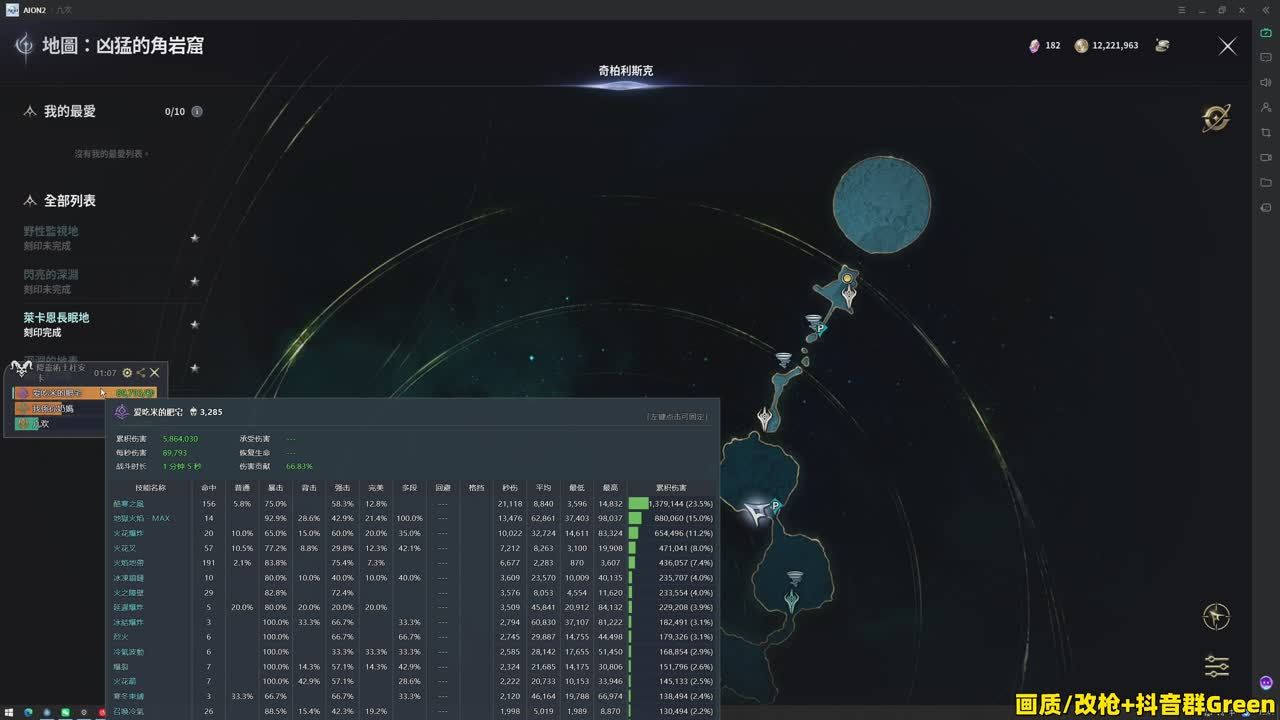Sort table by 技能名称 column
The width and height of the screenshot is (1280, 720).
[149, 488]
